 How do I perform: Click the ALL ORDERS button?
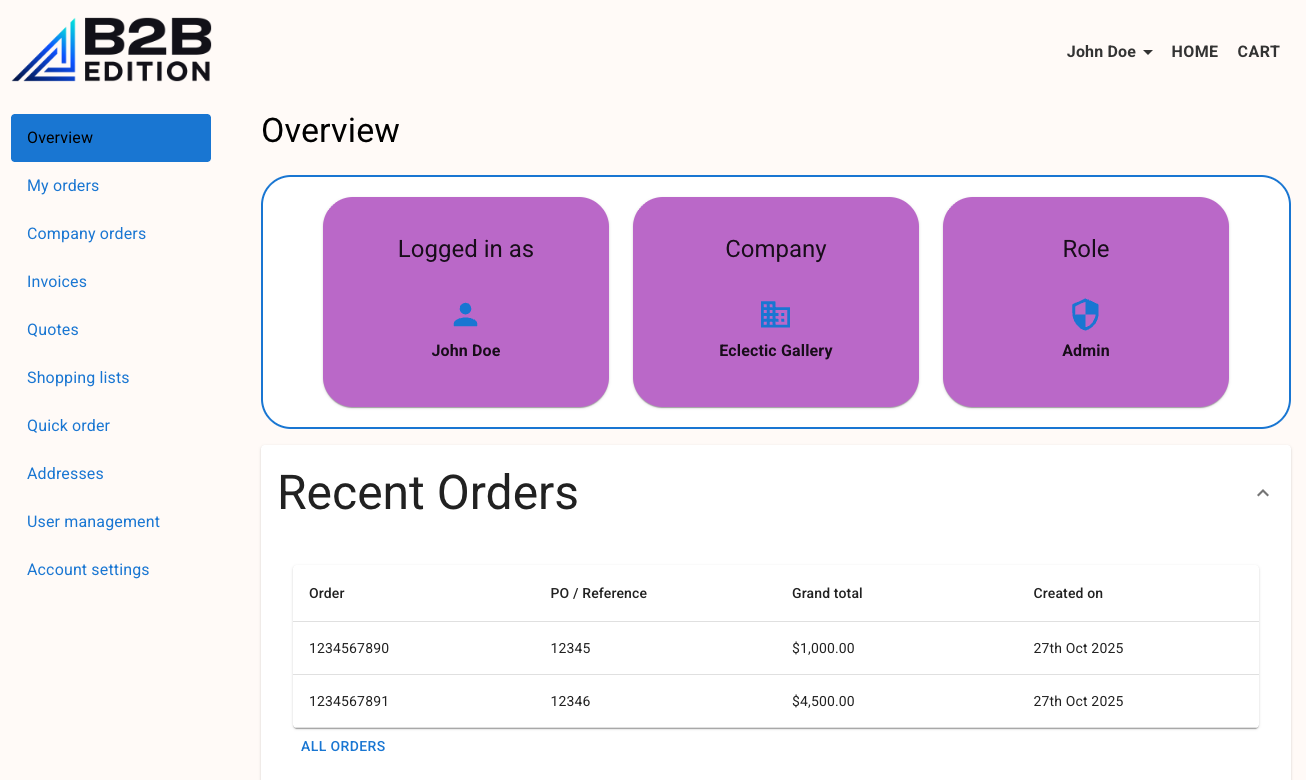[343, 746]
